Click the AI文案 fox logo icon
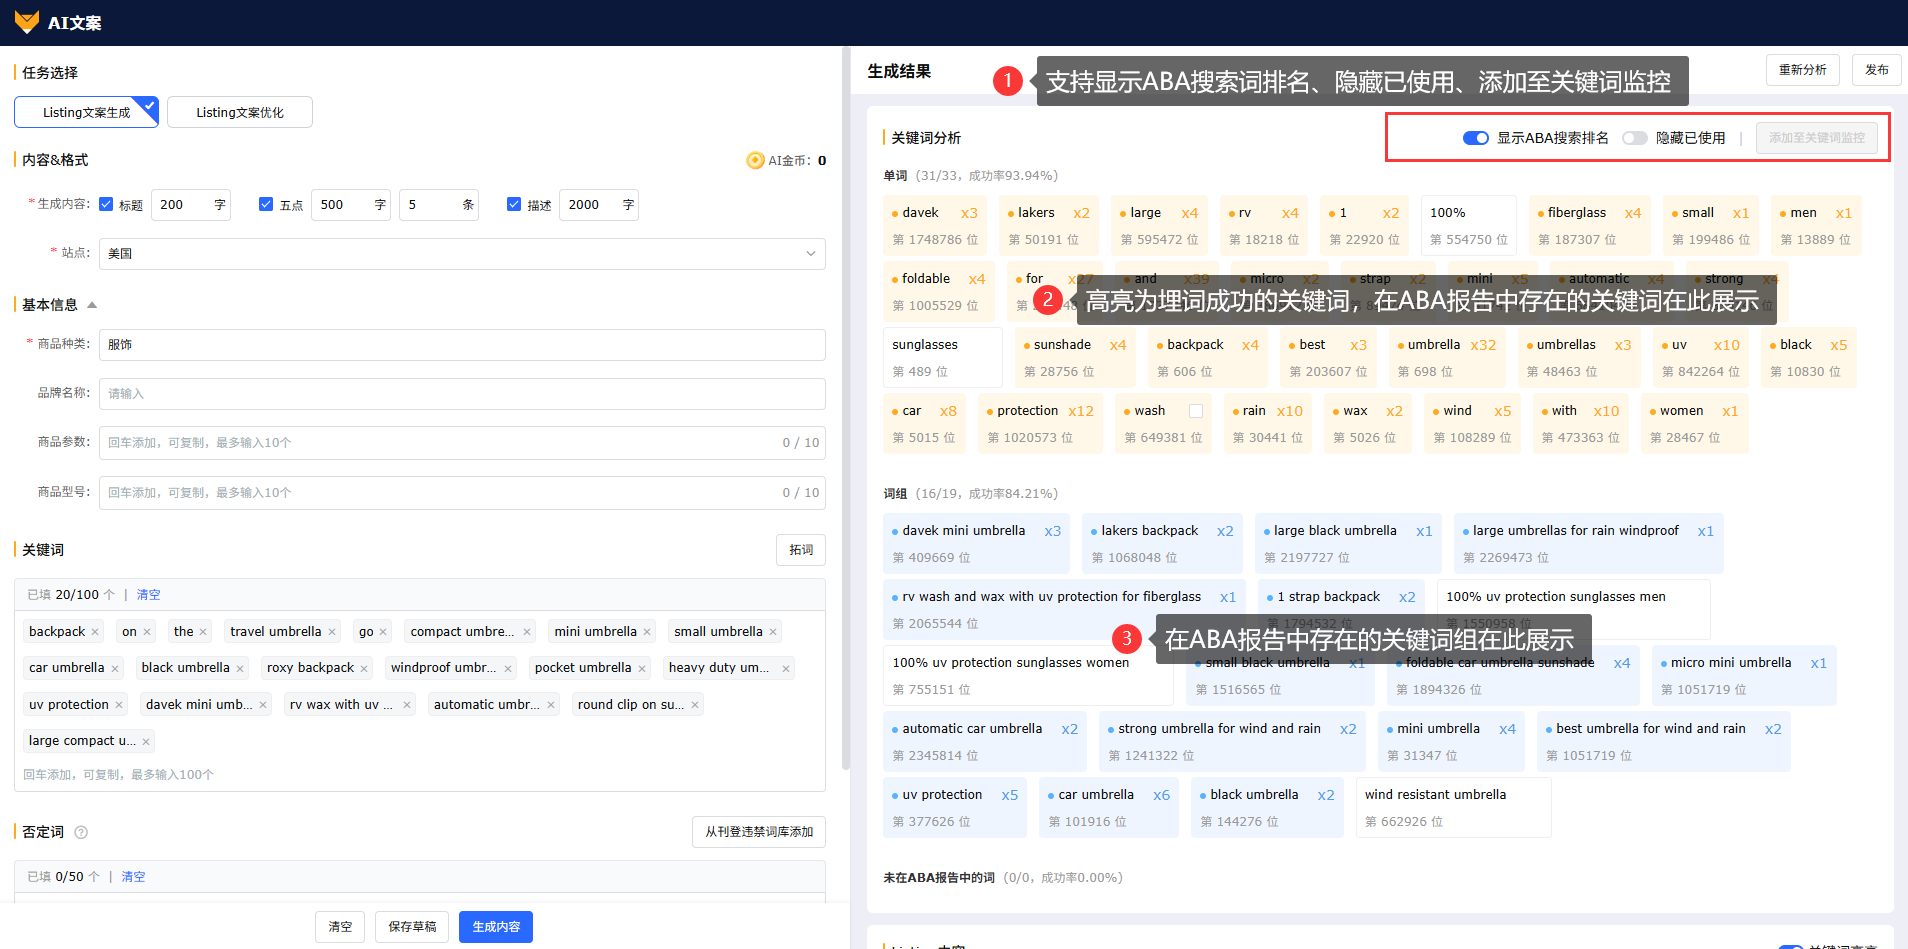The image size is (1908, 949). 27,22
